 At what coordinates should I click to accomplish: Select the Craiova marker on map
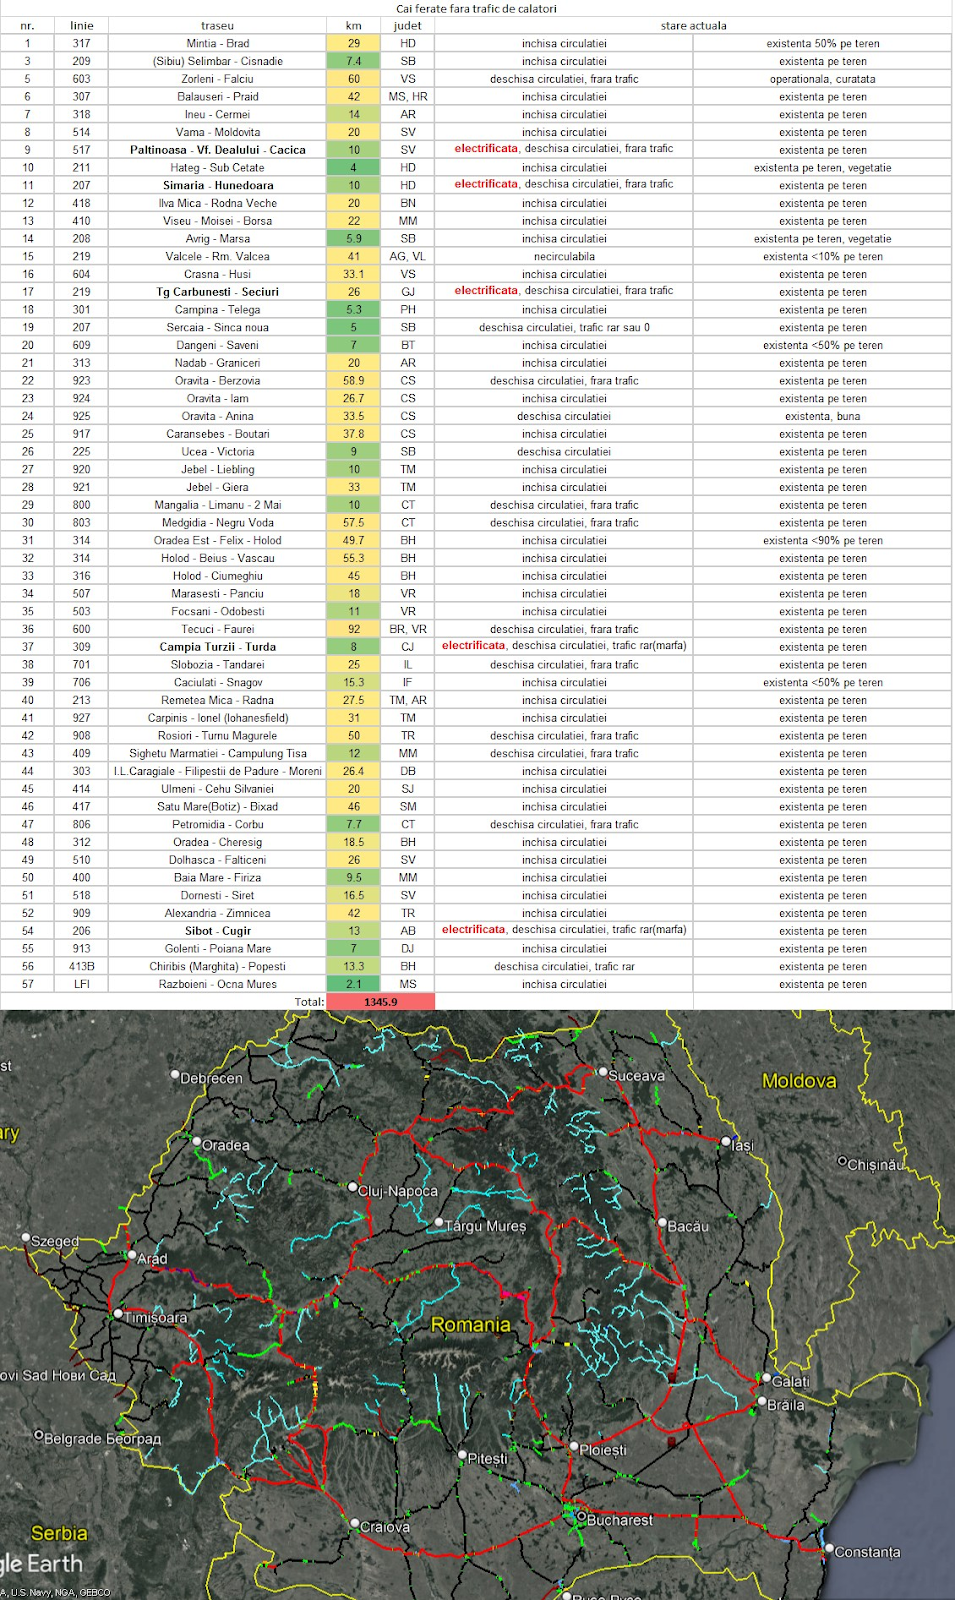(x=354, y=1524)
